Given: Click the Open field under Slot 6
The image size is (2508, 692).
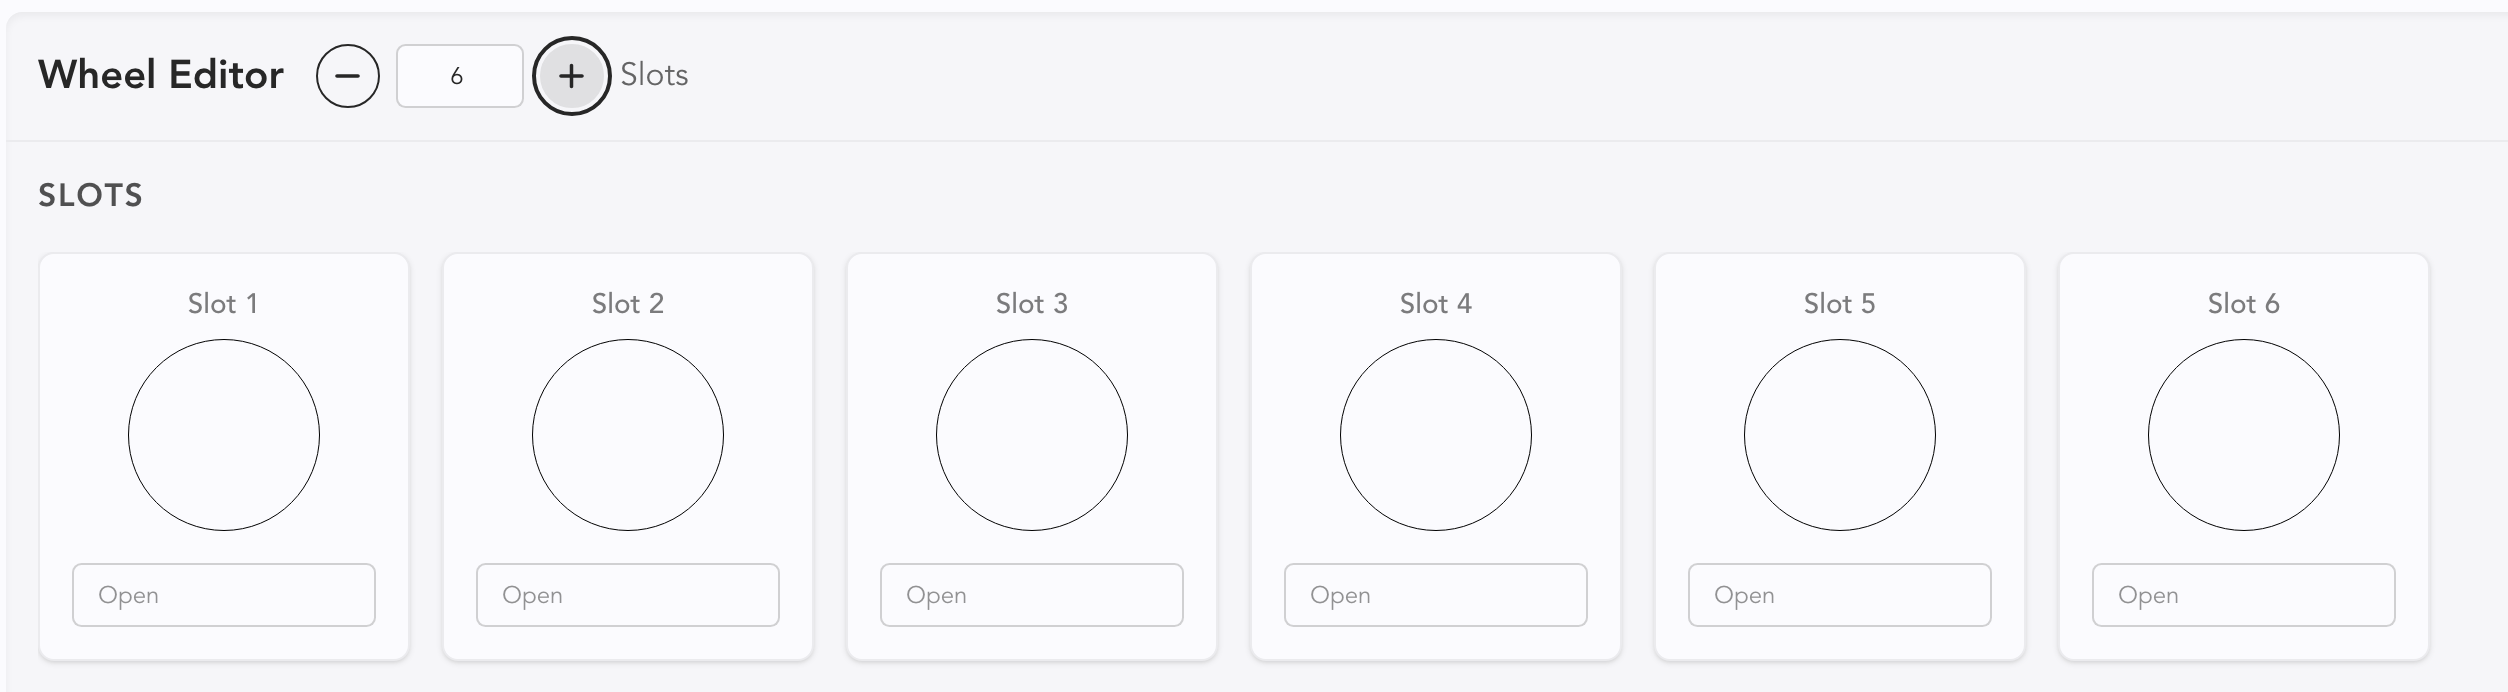Looking at the screenshot, I should point(2244,595).
